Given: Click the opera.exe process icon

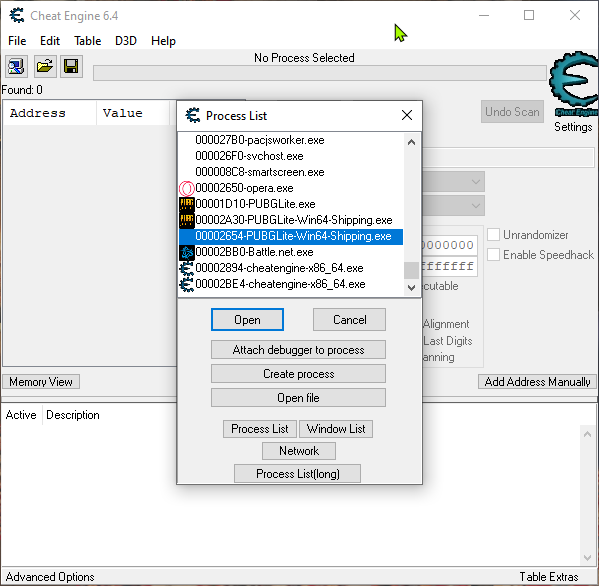Looking at the screenshot, I should click(x=186, y=188).
